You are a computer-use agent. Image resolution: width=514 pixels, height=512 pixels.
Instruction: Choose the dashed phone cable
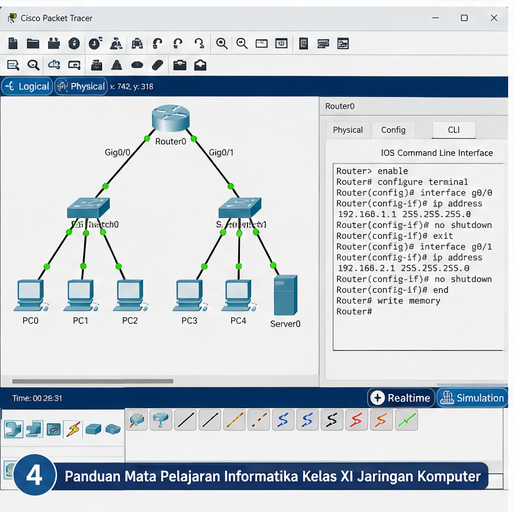click(259, 420)
